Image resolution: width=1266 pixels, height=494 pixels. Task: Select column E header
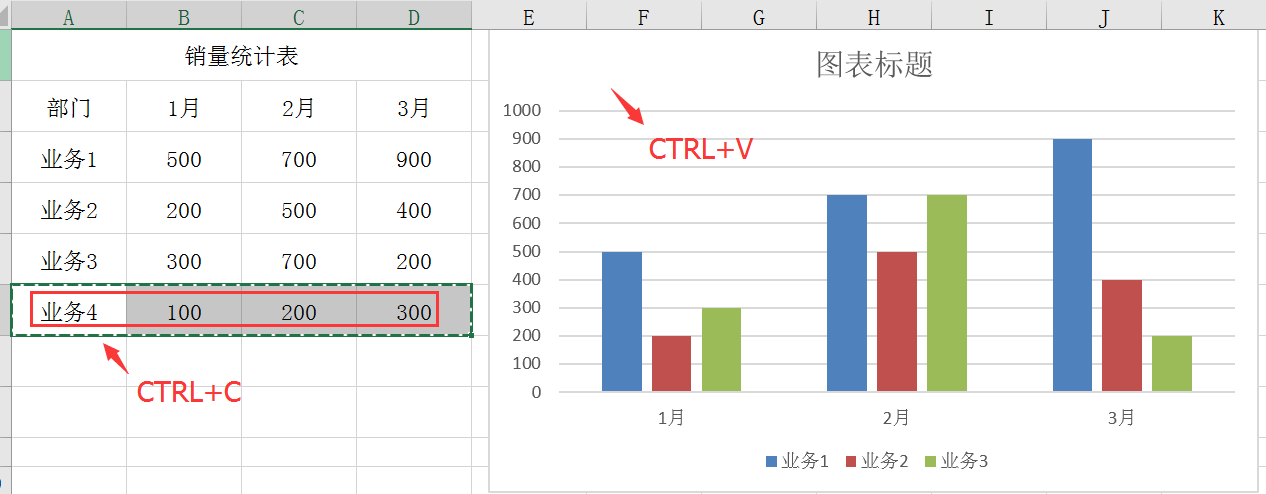click(x=528, y=15)
